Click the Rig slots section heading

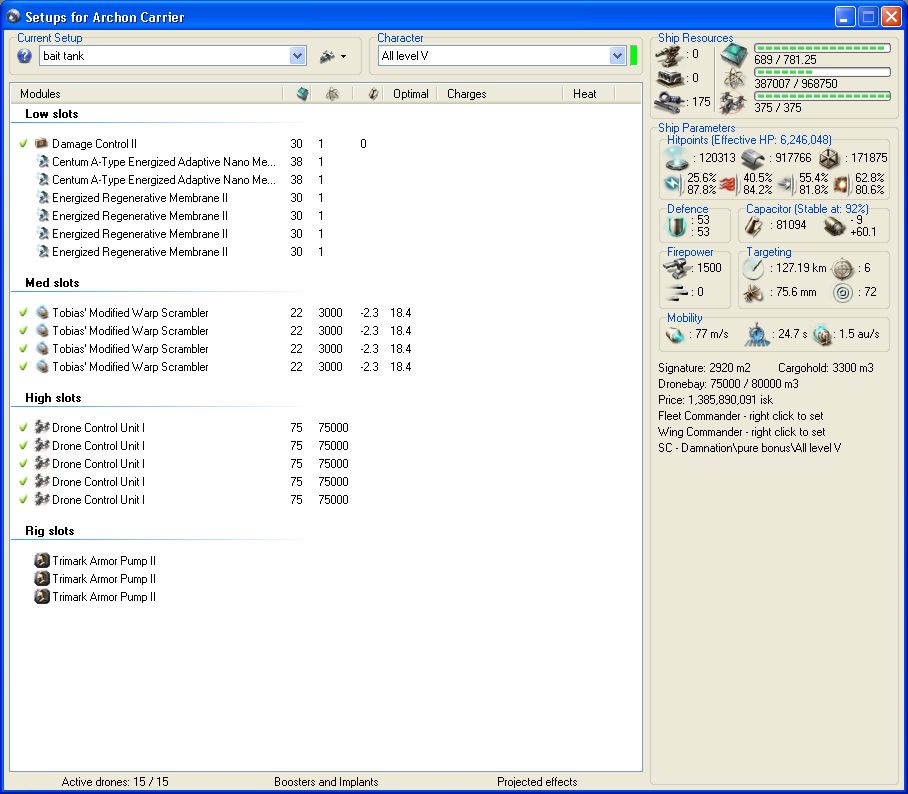point(50,531)
